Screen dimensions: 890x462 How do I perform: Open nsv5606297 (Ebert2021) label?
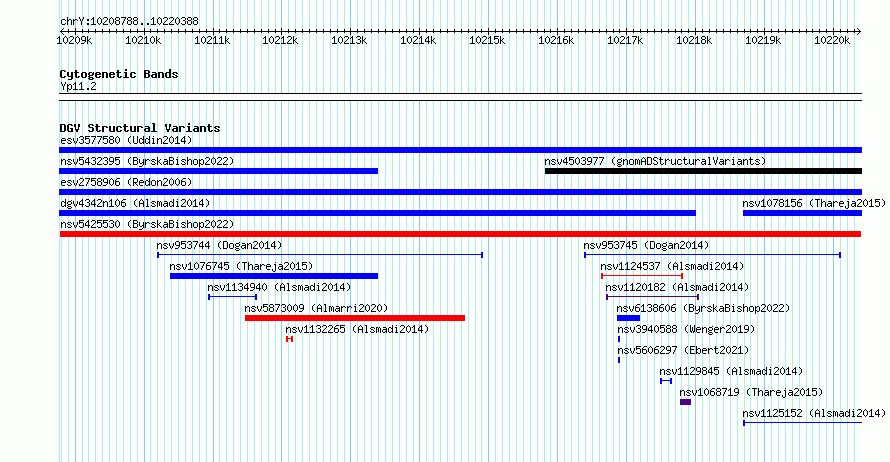click(683, 350)
